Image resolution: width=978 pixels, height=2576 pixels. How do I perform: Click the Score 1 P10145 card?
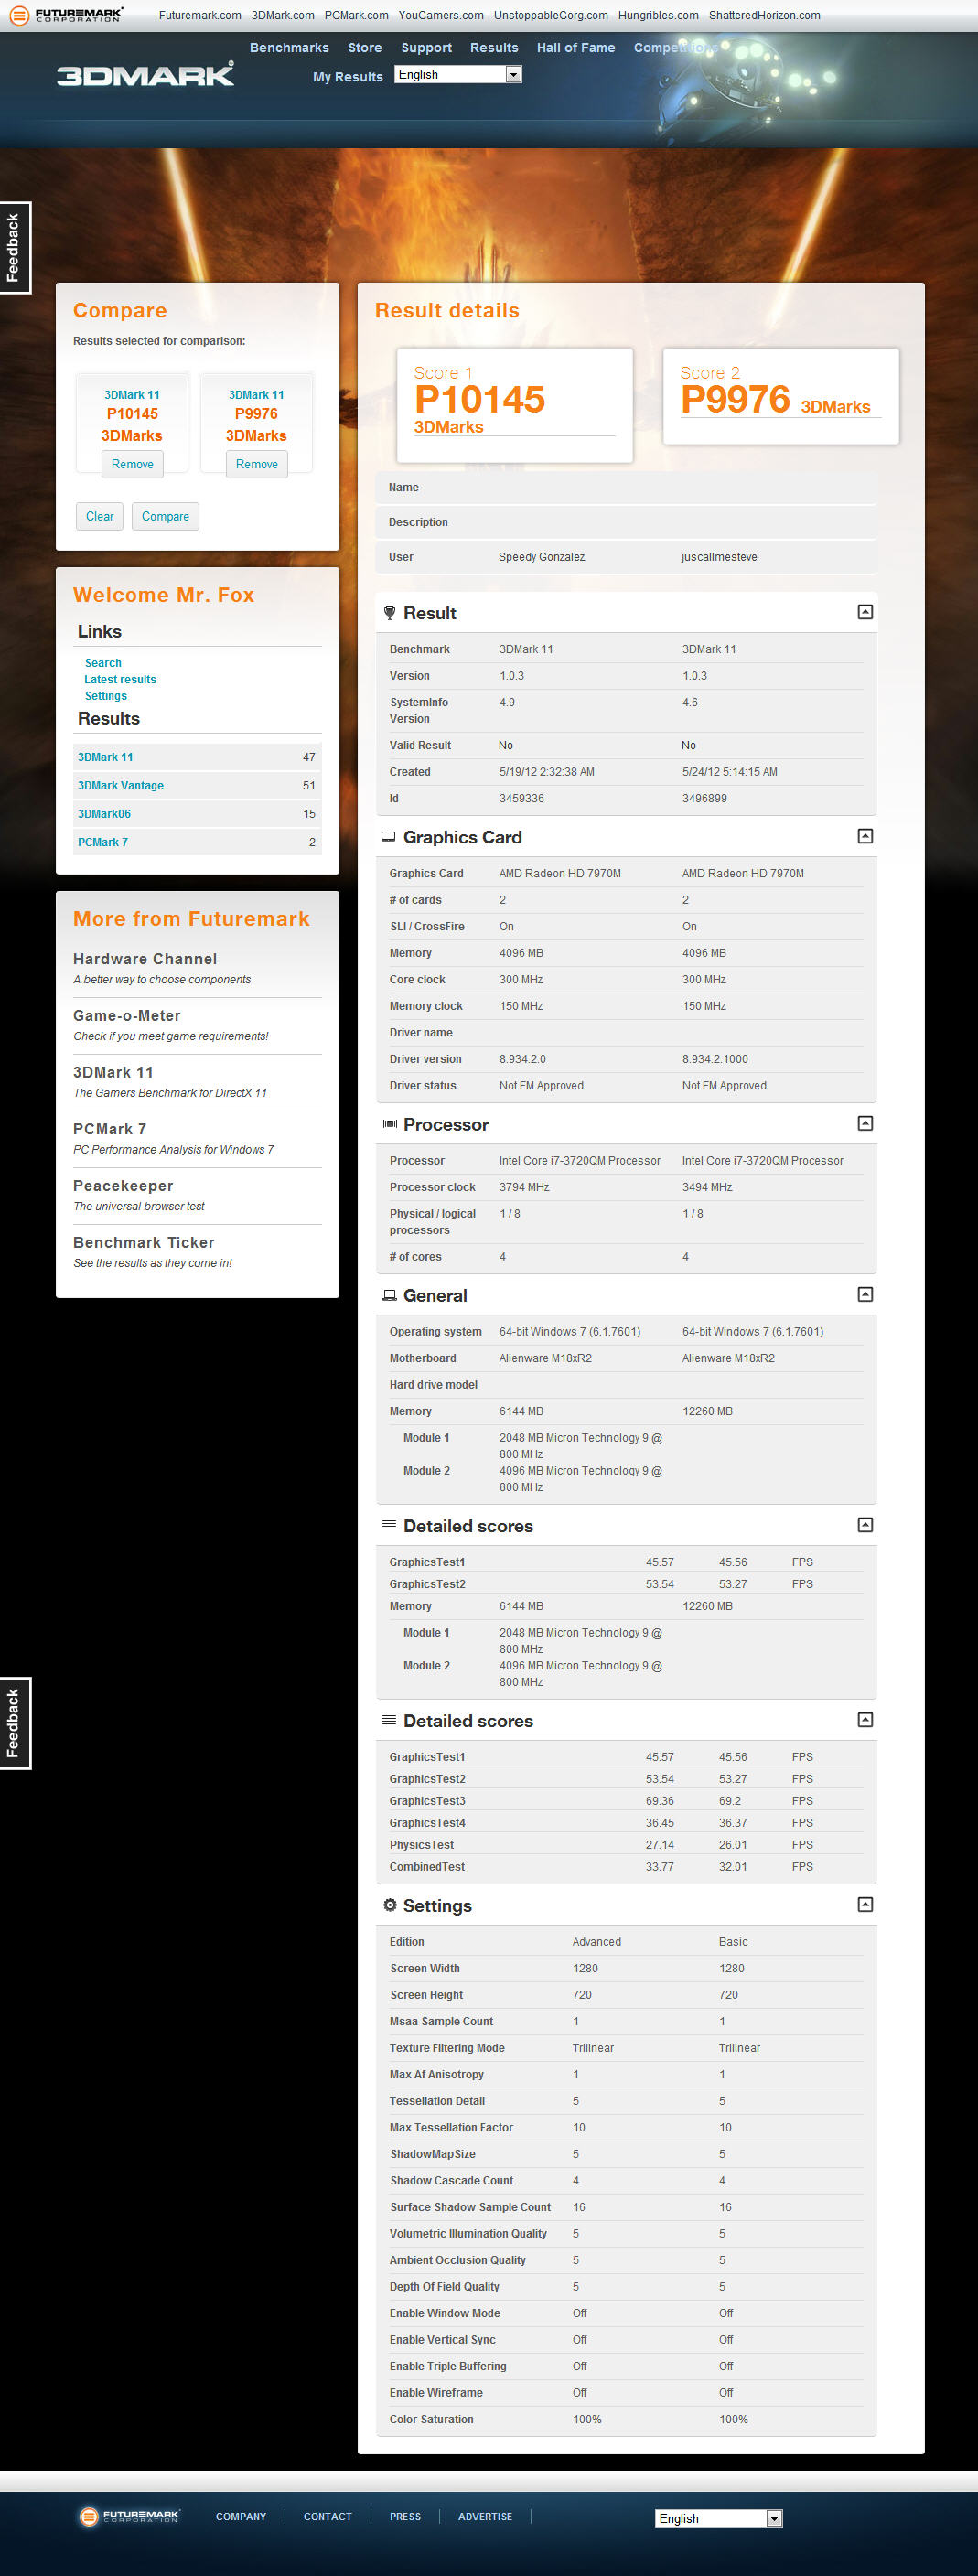(x=515, y=405)
